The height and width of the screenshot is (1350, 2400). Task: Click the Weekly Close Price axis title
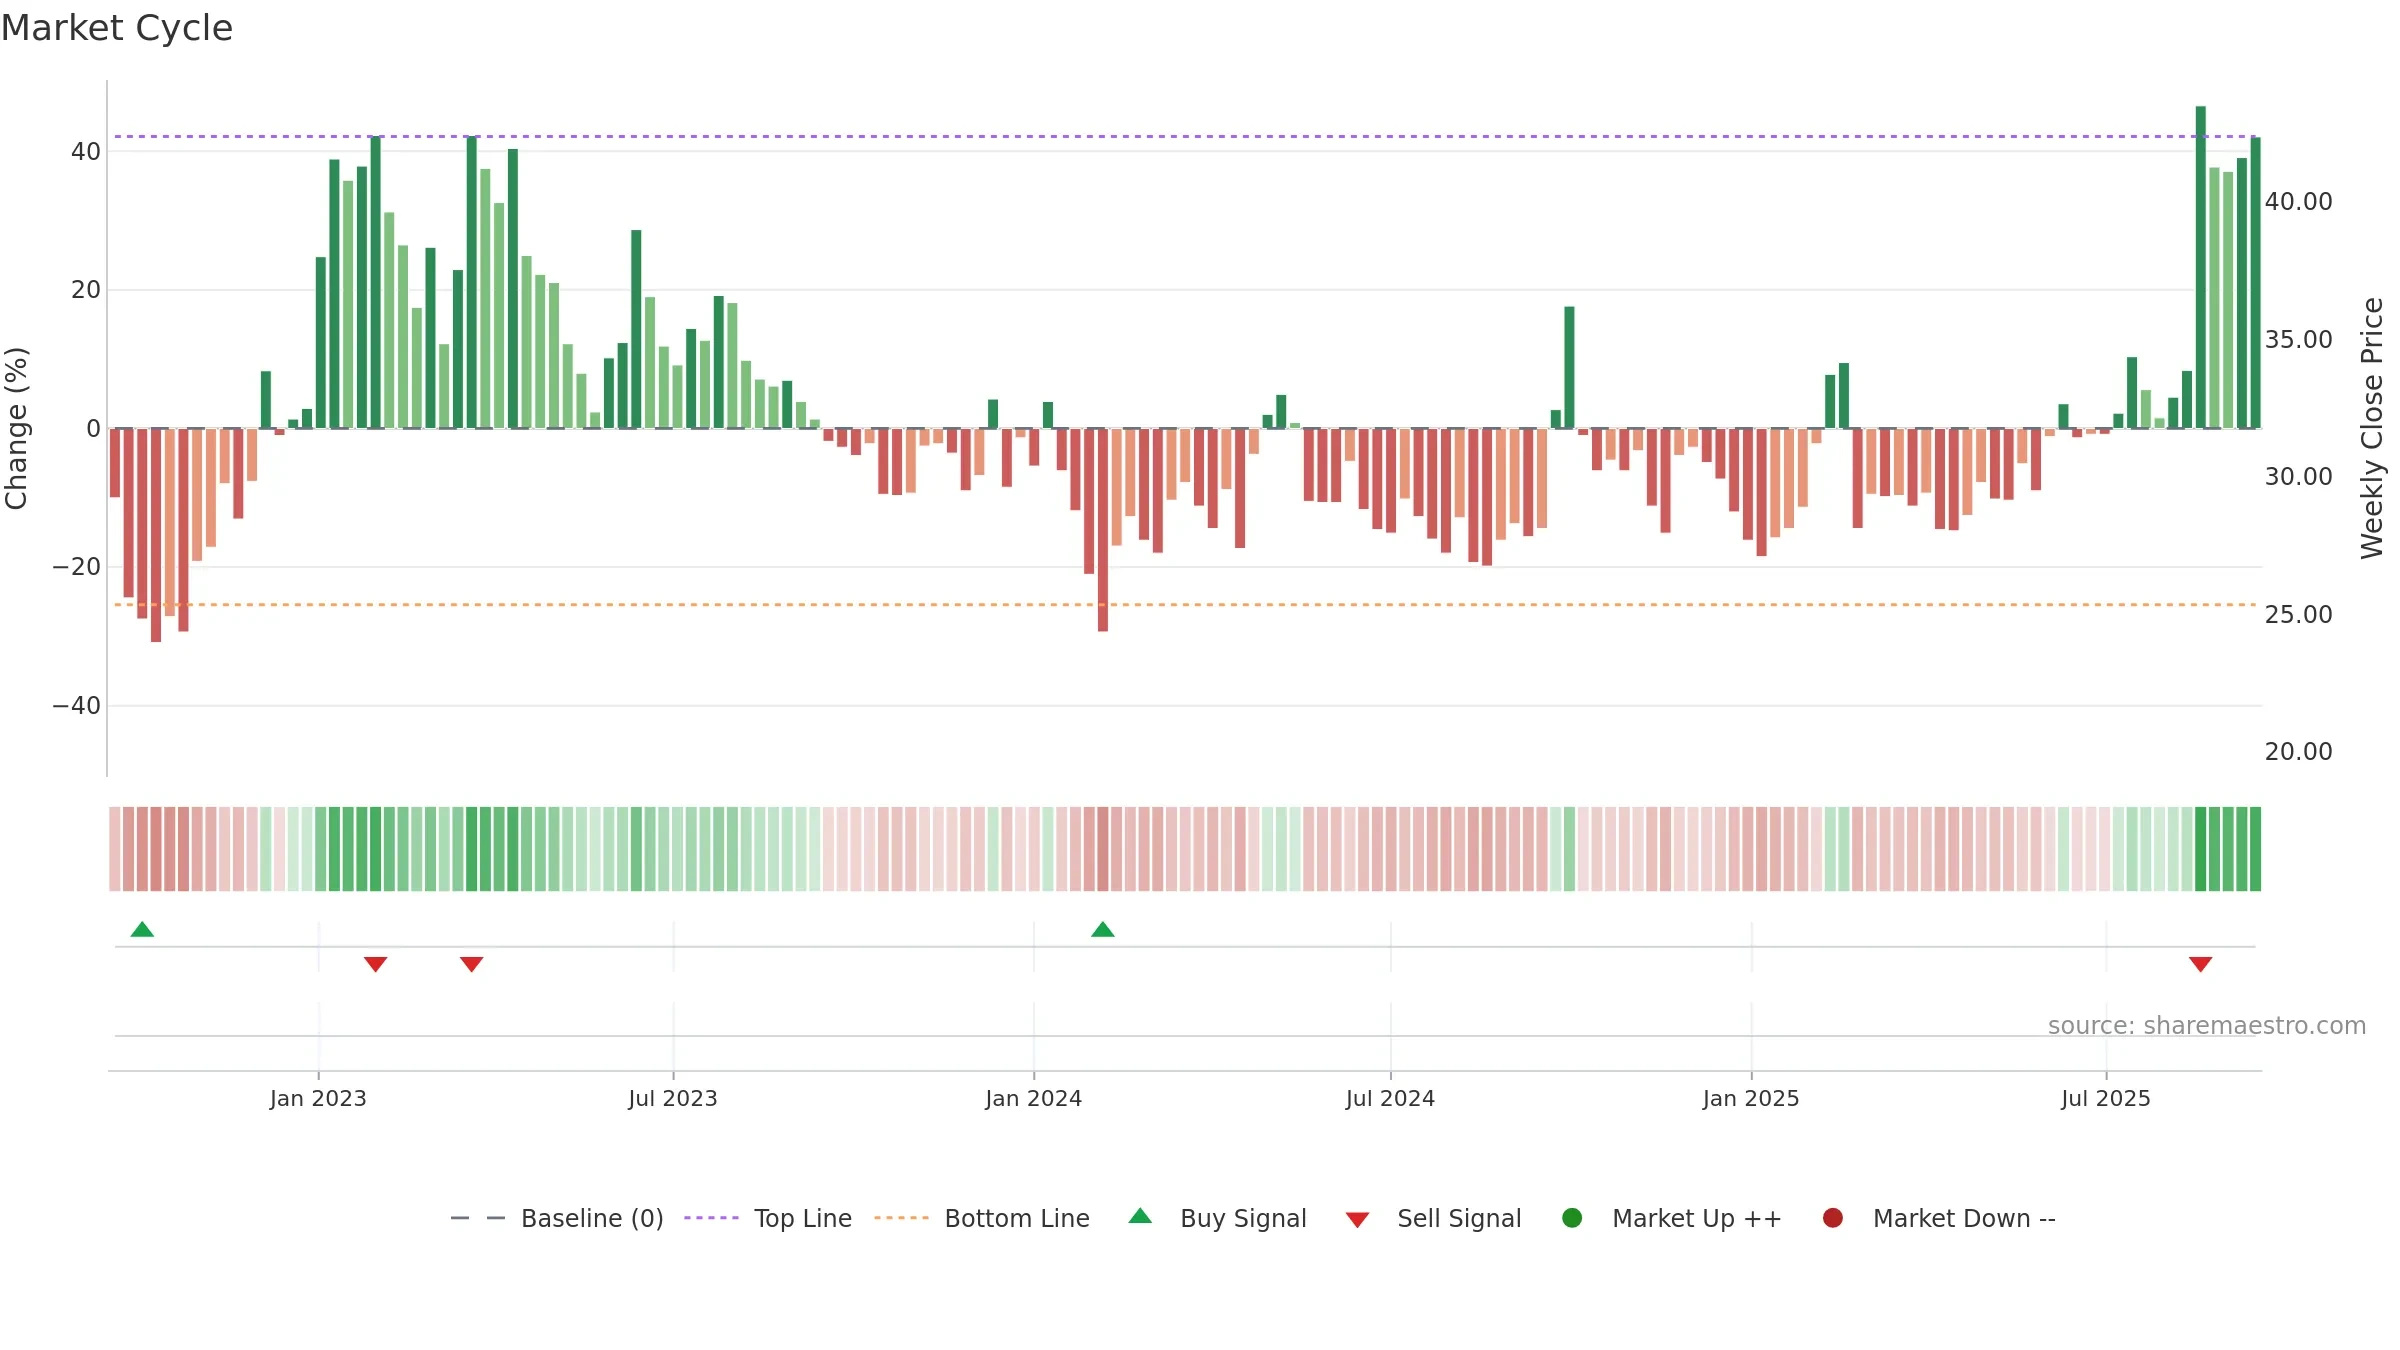coord(2373,428)
